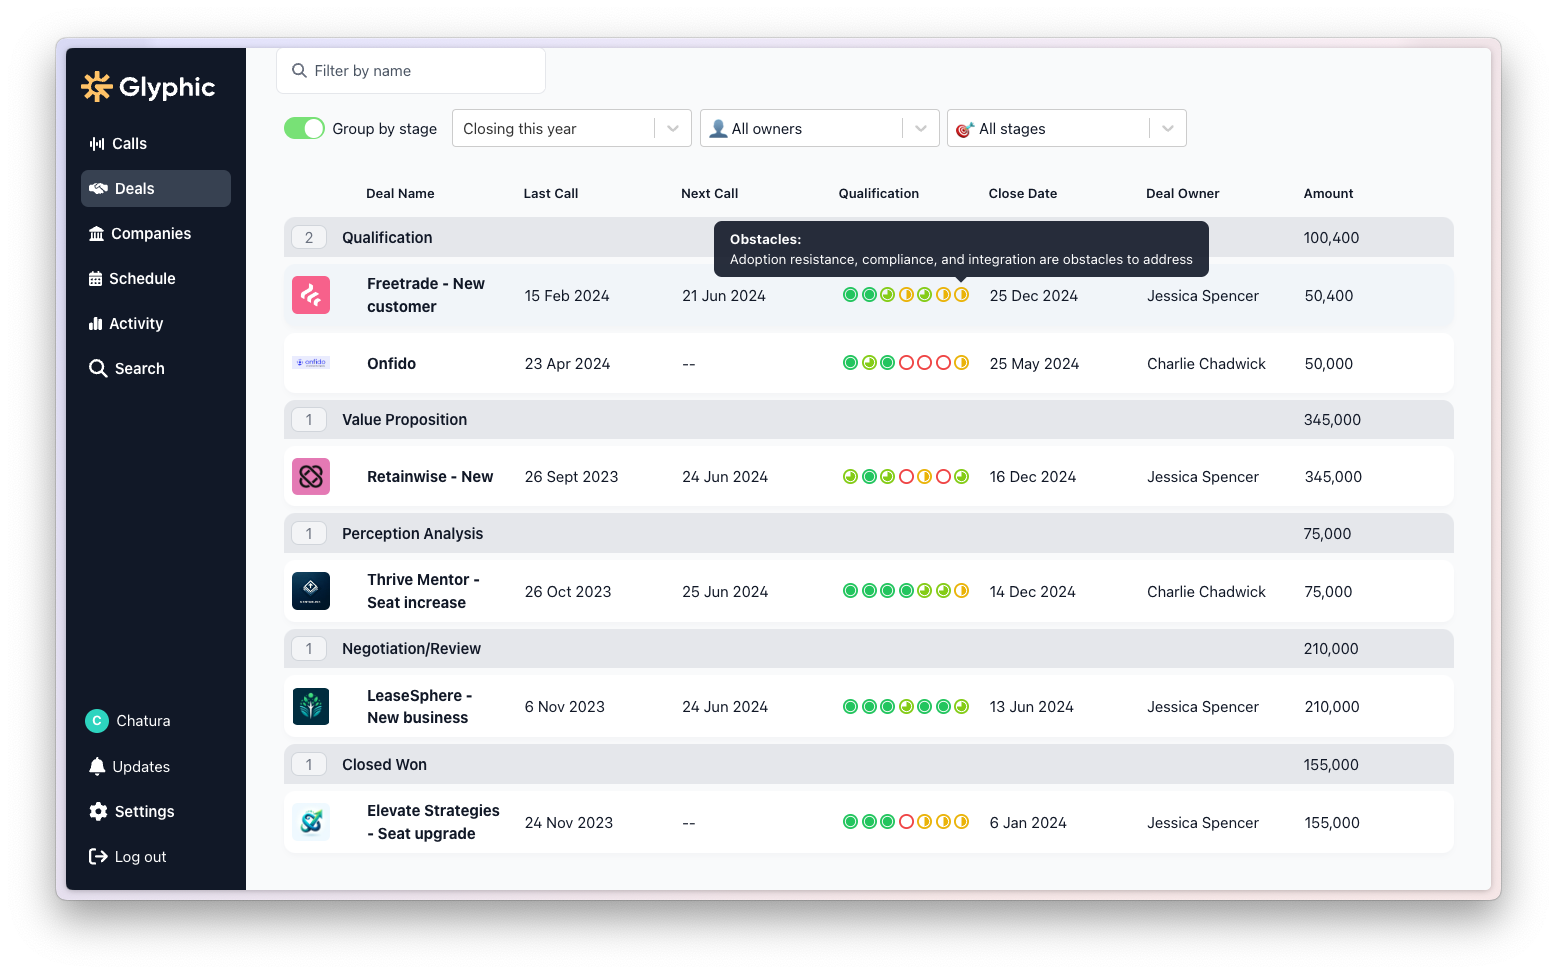Click the All owners person icon
Screen dimensions: 1557x974
(718, 129)
